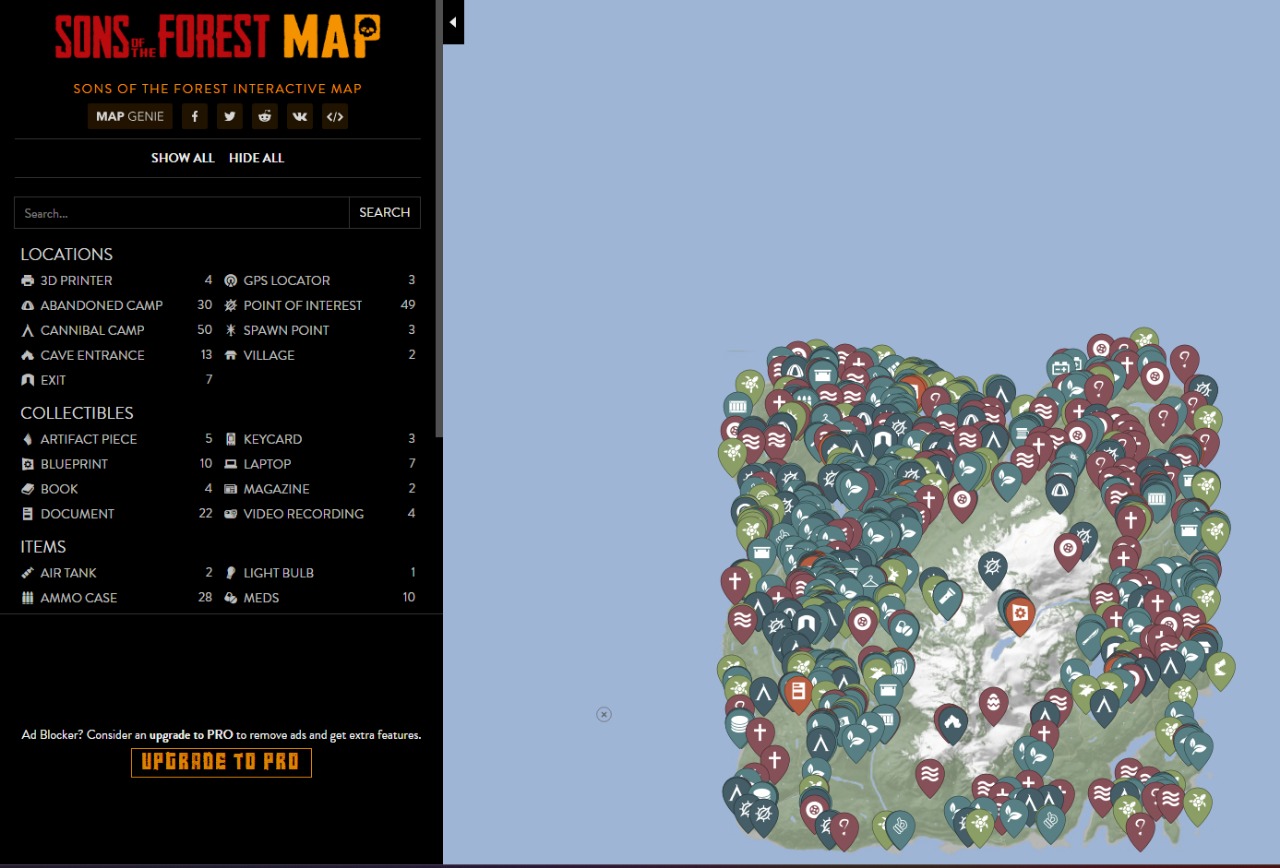Click Show All markers
The image size is (1280, 868).
tap(182, 158)
